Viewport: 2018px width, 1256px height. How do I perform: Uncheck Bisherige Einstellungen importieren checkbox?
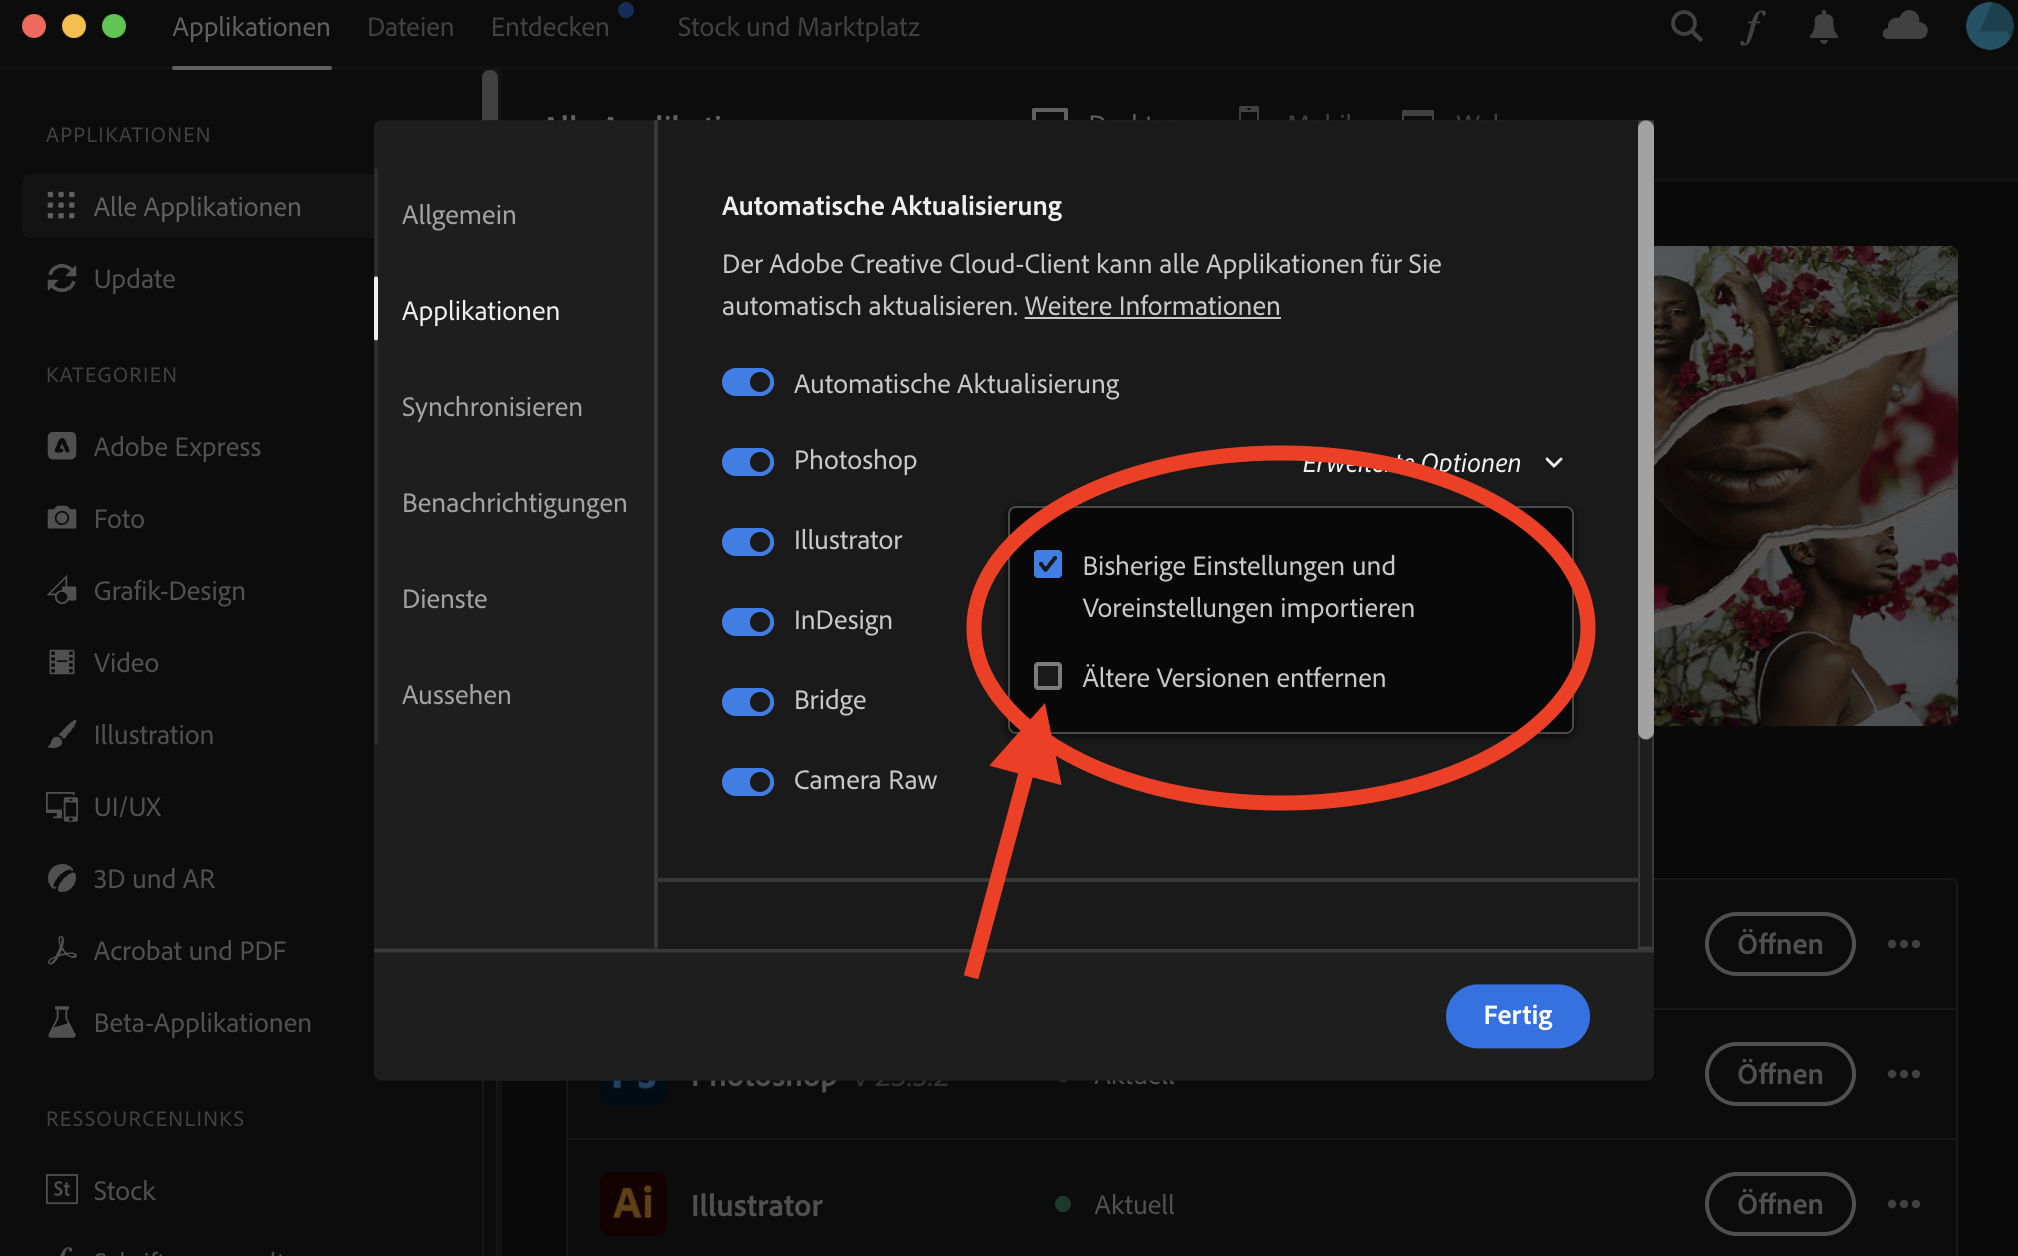click(x=1048, y=565)
